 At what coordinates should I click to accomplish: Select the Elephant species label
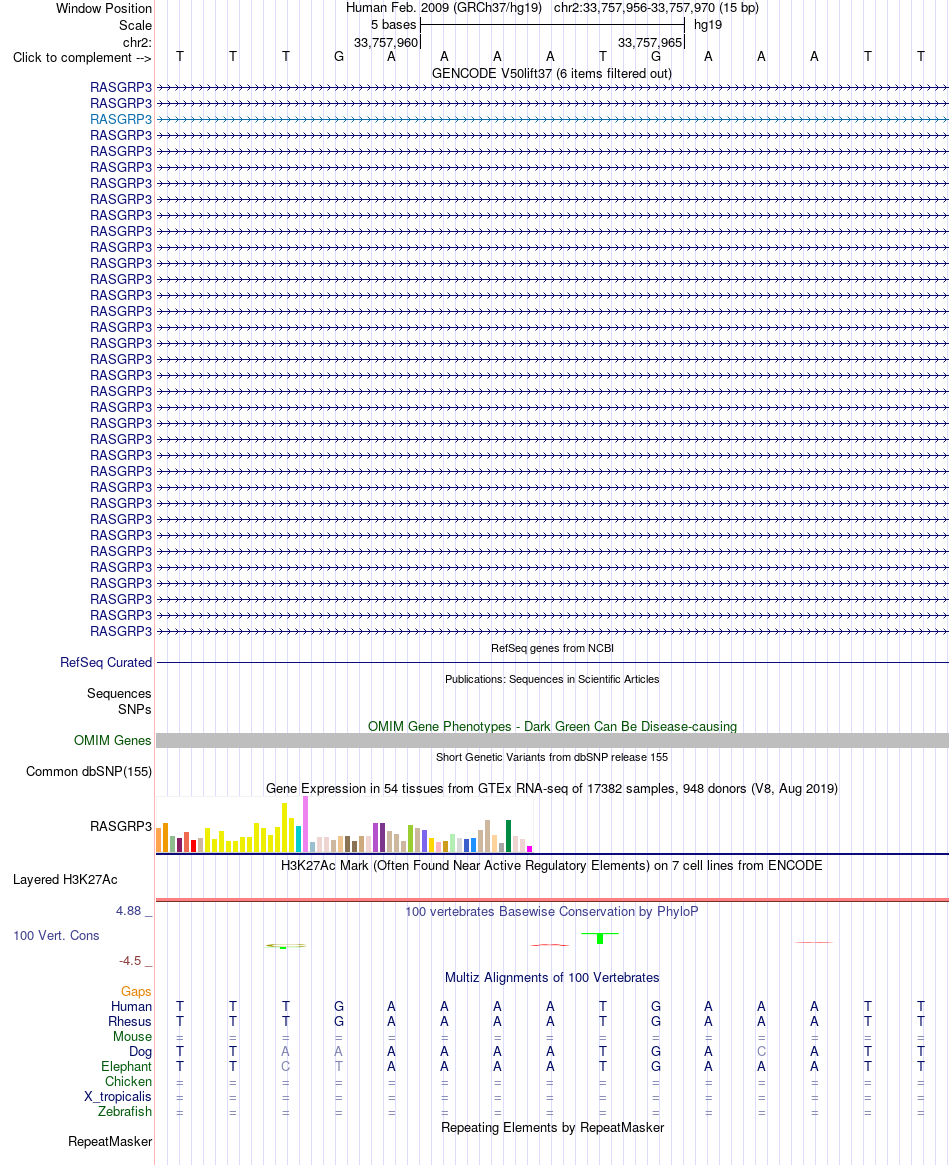tap(126, 1066)
